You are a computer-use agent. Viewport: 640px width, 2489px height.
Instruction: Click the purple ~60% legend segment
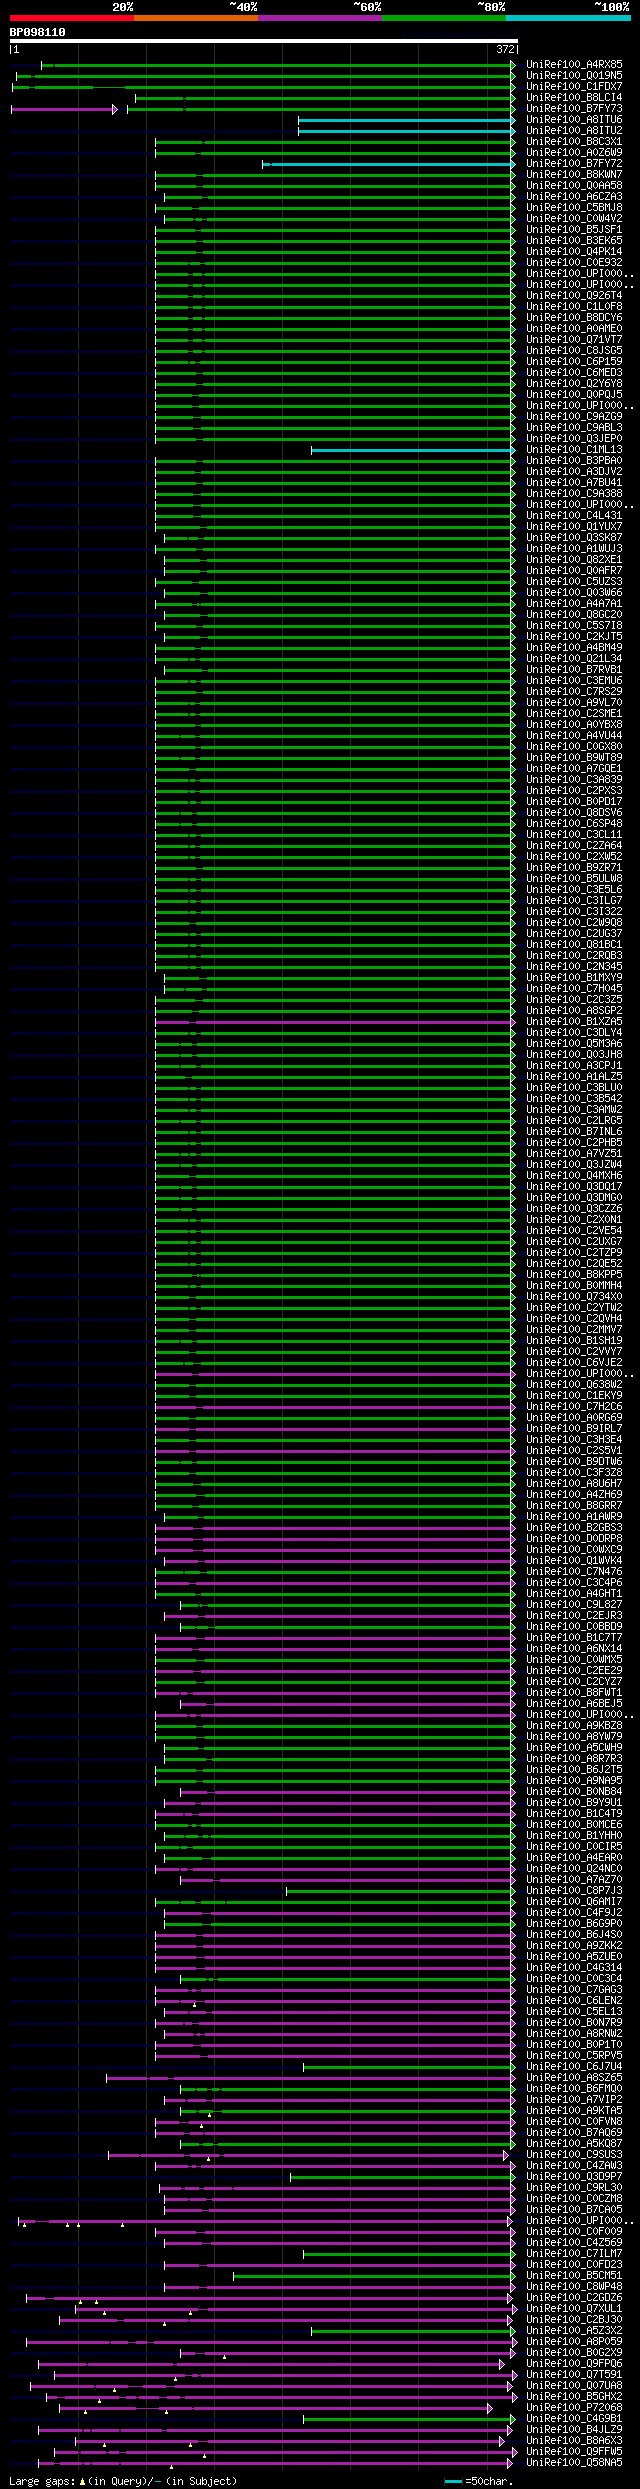(x=320, y=18)
